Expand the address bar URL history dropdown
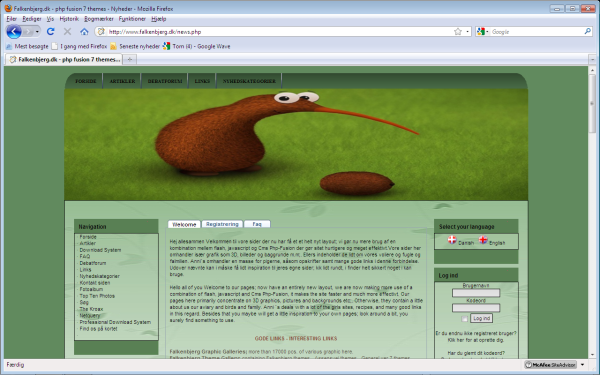Viewport: 600px width, 375px height. (468, 32)
